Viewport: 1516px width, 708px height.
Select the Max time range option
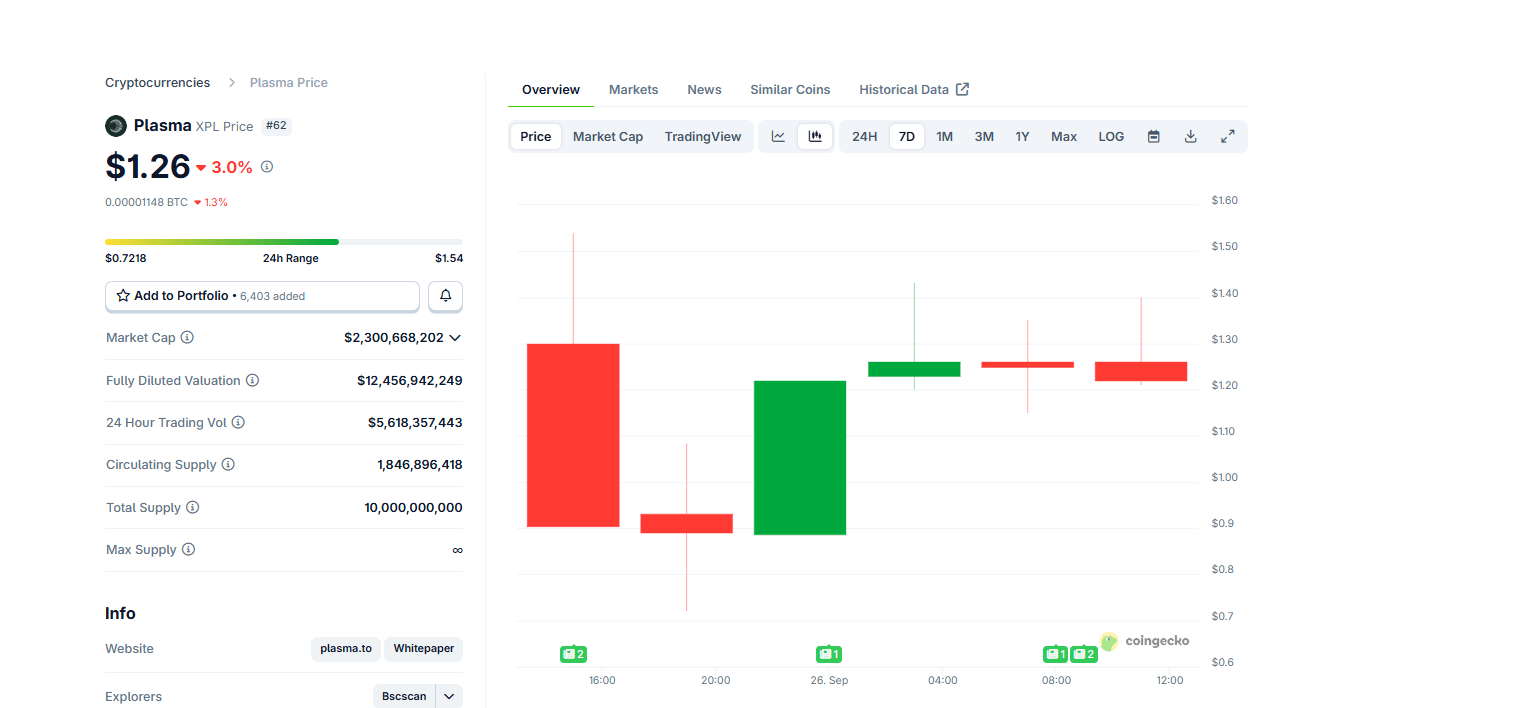(1064, 137)
